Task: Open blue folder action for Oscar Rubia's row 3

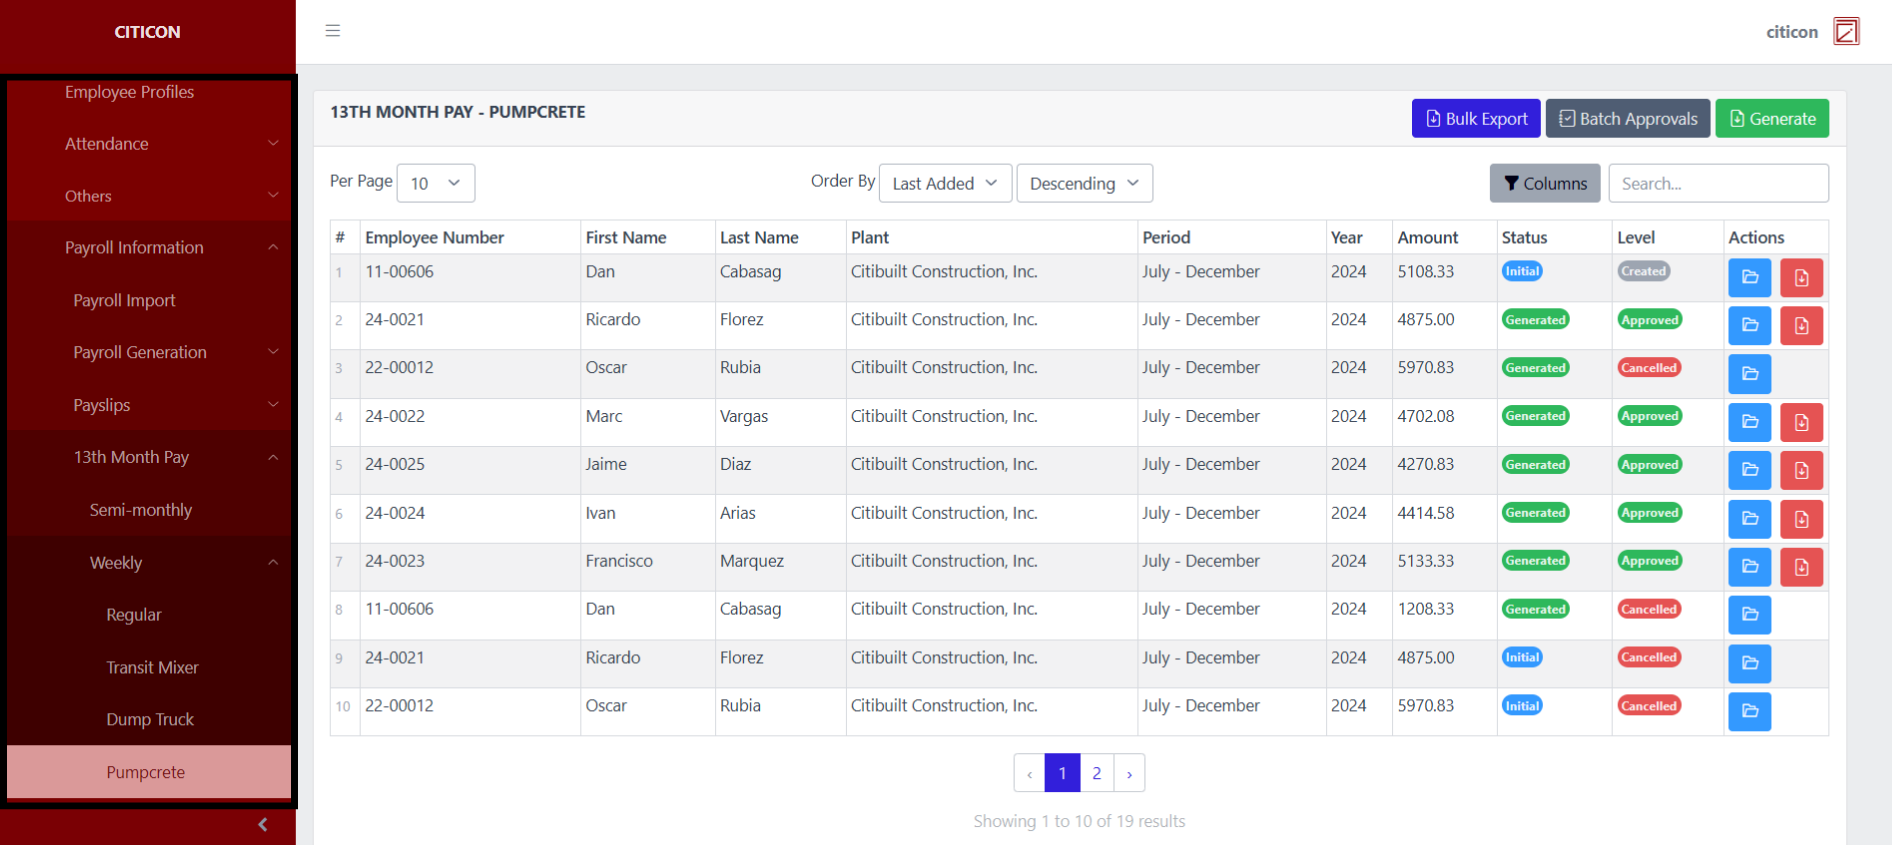Action: 1749,374
